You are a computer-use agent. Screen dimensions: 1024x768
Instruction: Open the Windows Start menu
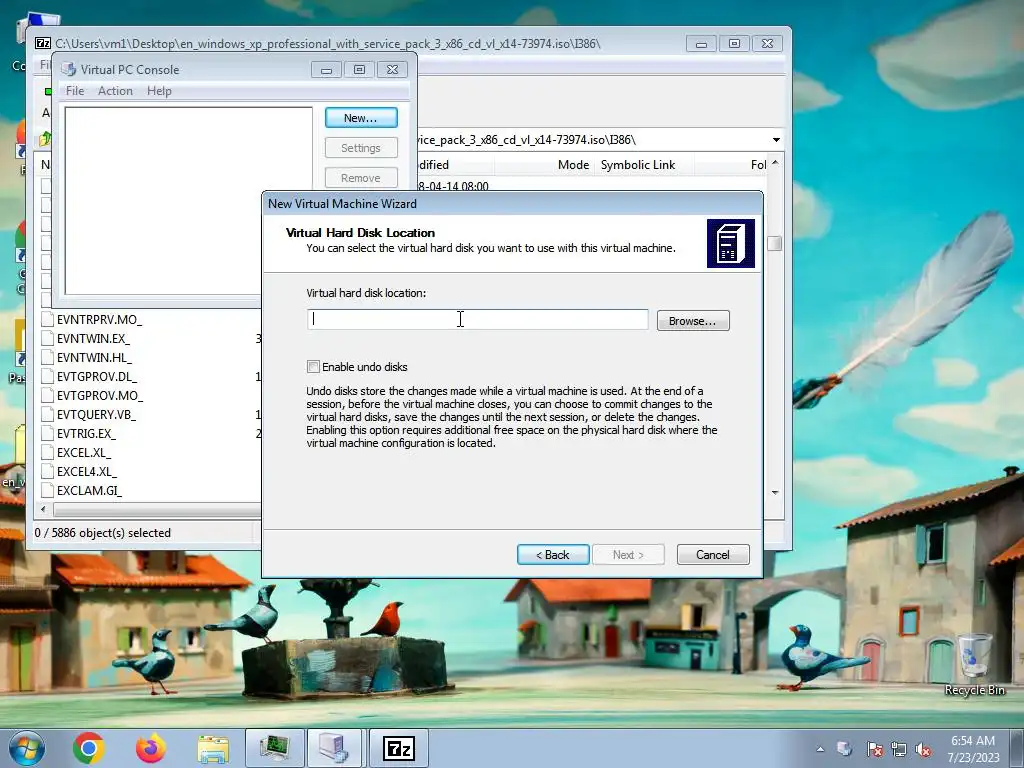coord(26,748)
